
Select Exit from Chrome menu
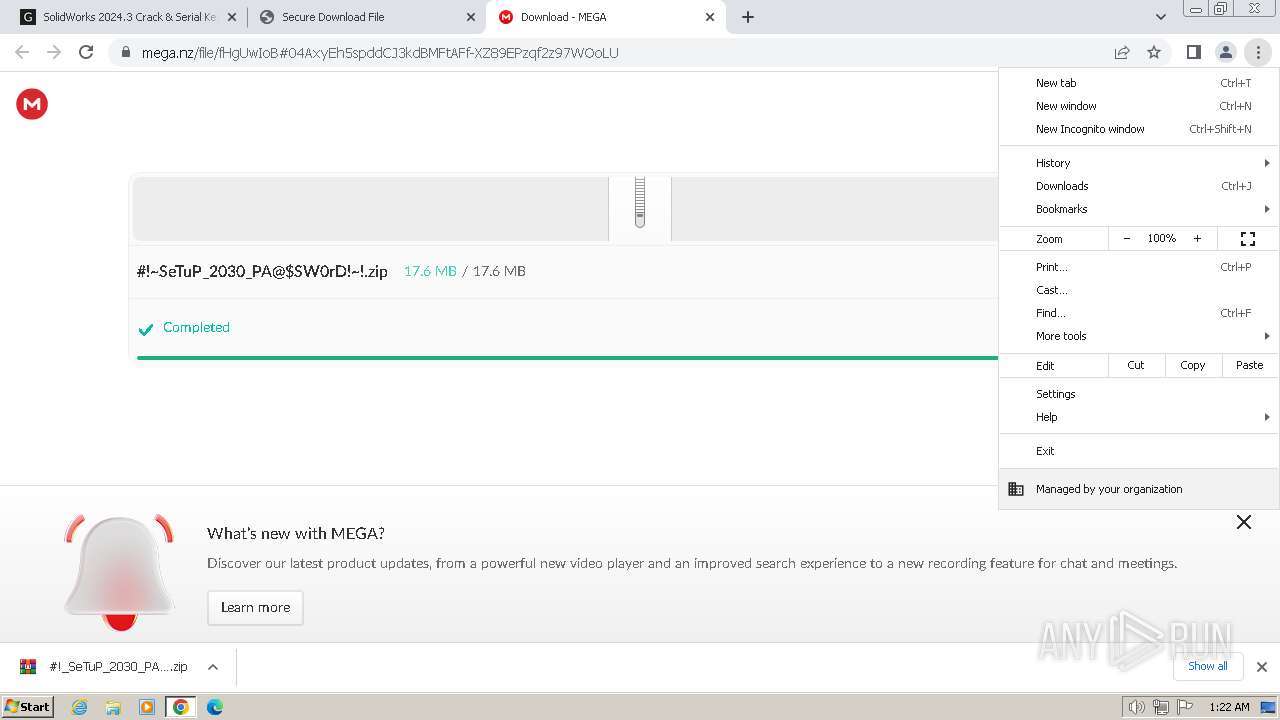[x=1139, y=451]
